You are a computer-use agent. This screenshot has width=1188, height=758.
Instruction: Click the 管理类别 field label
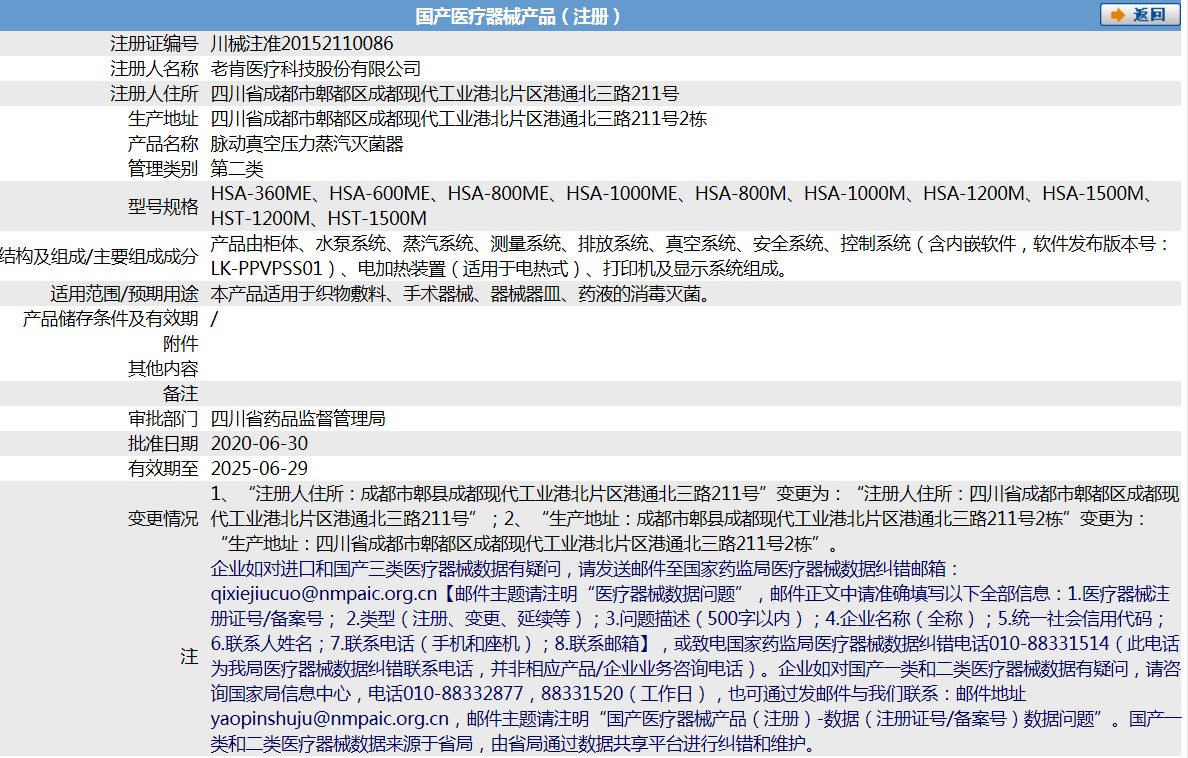coord(163,169)
